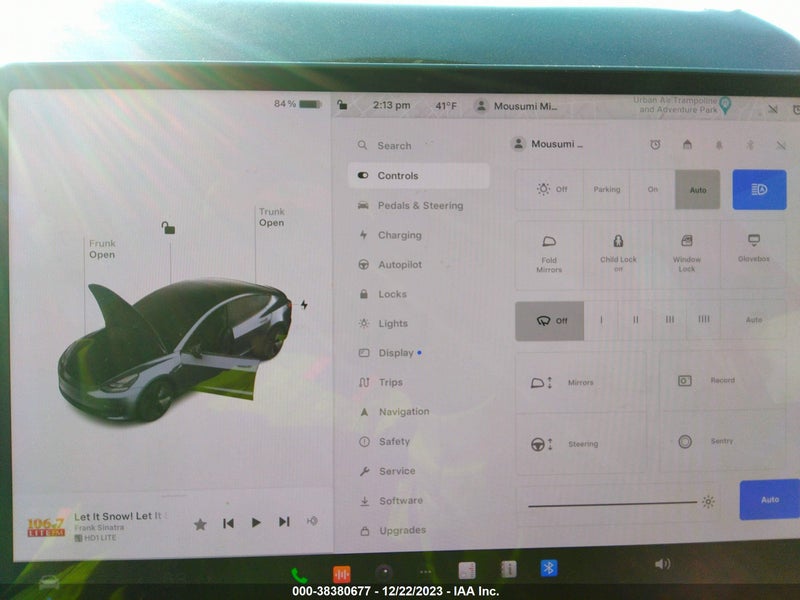Select Auto brightness button

click(x=769, y=499)
